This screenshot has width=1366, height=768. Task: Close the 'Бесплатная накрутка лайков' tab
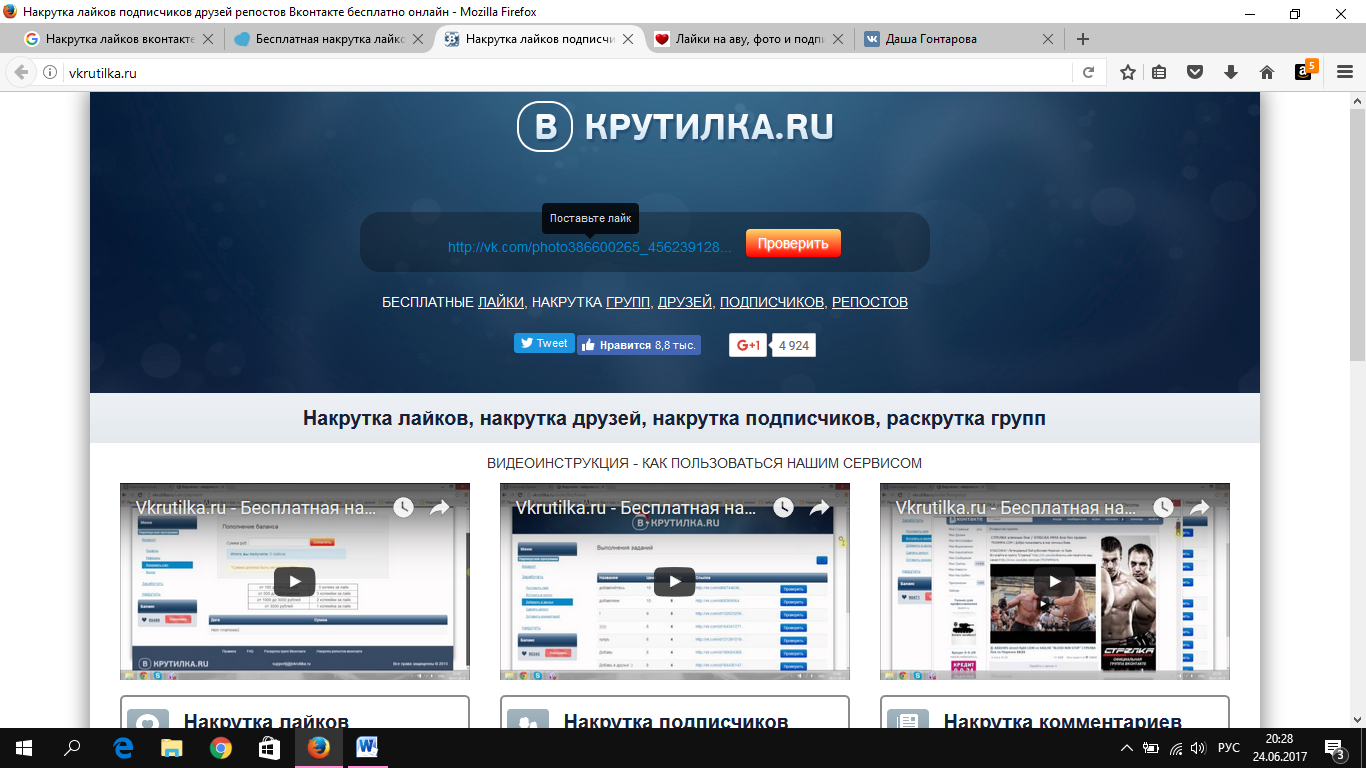pos(417,39)
